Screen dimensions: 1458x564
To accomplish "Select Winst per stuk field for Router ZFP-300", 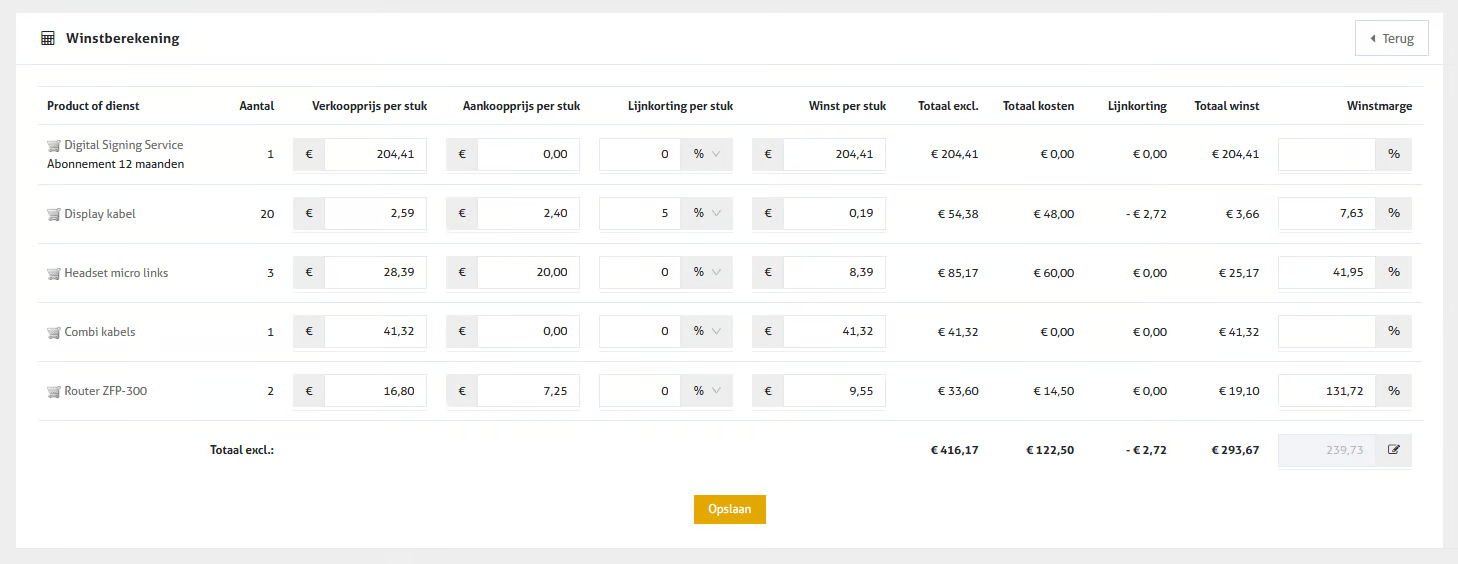I will pos(833,391).
